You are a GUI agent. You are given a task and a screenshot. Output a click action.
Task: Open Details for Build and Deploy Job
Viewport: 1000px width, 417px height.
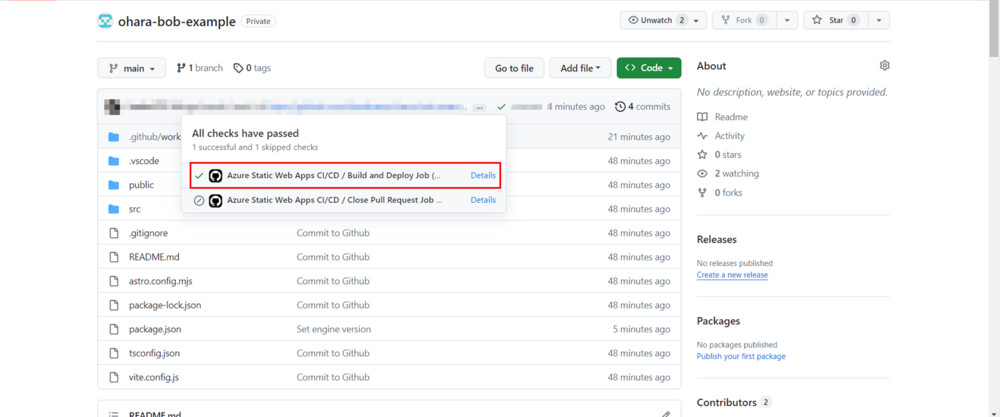(x=483, y=175)
